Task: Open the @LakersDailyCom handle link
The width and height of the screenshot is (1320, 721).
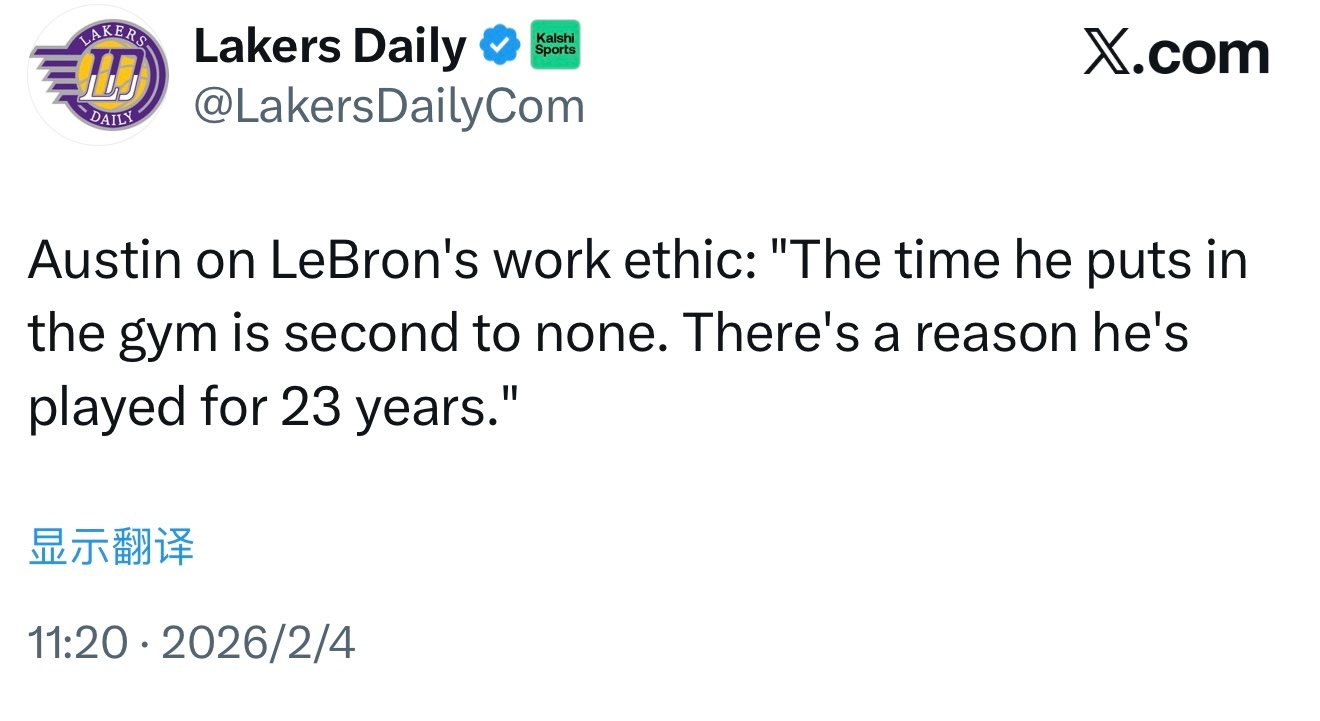Action: point(388,106)
